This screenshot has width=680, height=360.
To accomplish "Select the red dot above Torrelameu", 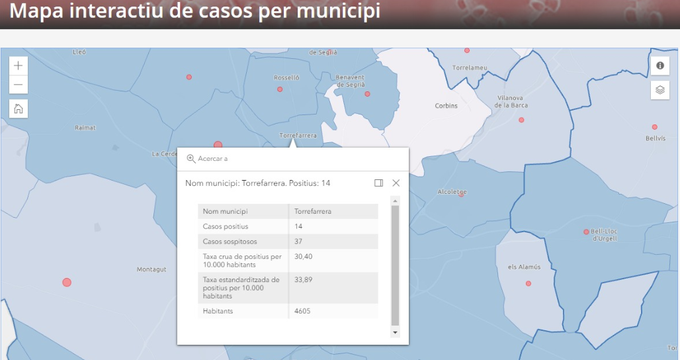I will (467, 51).
